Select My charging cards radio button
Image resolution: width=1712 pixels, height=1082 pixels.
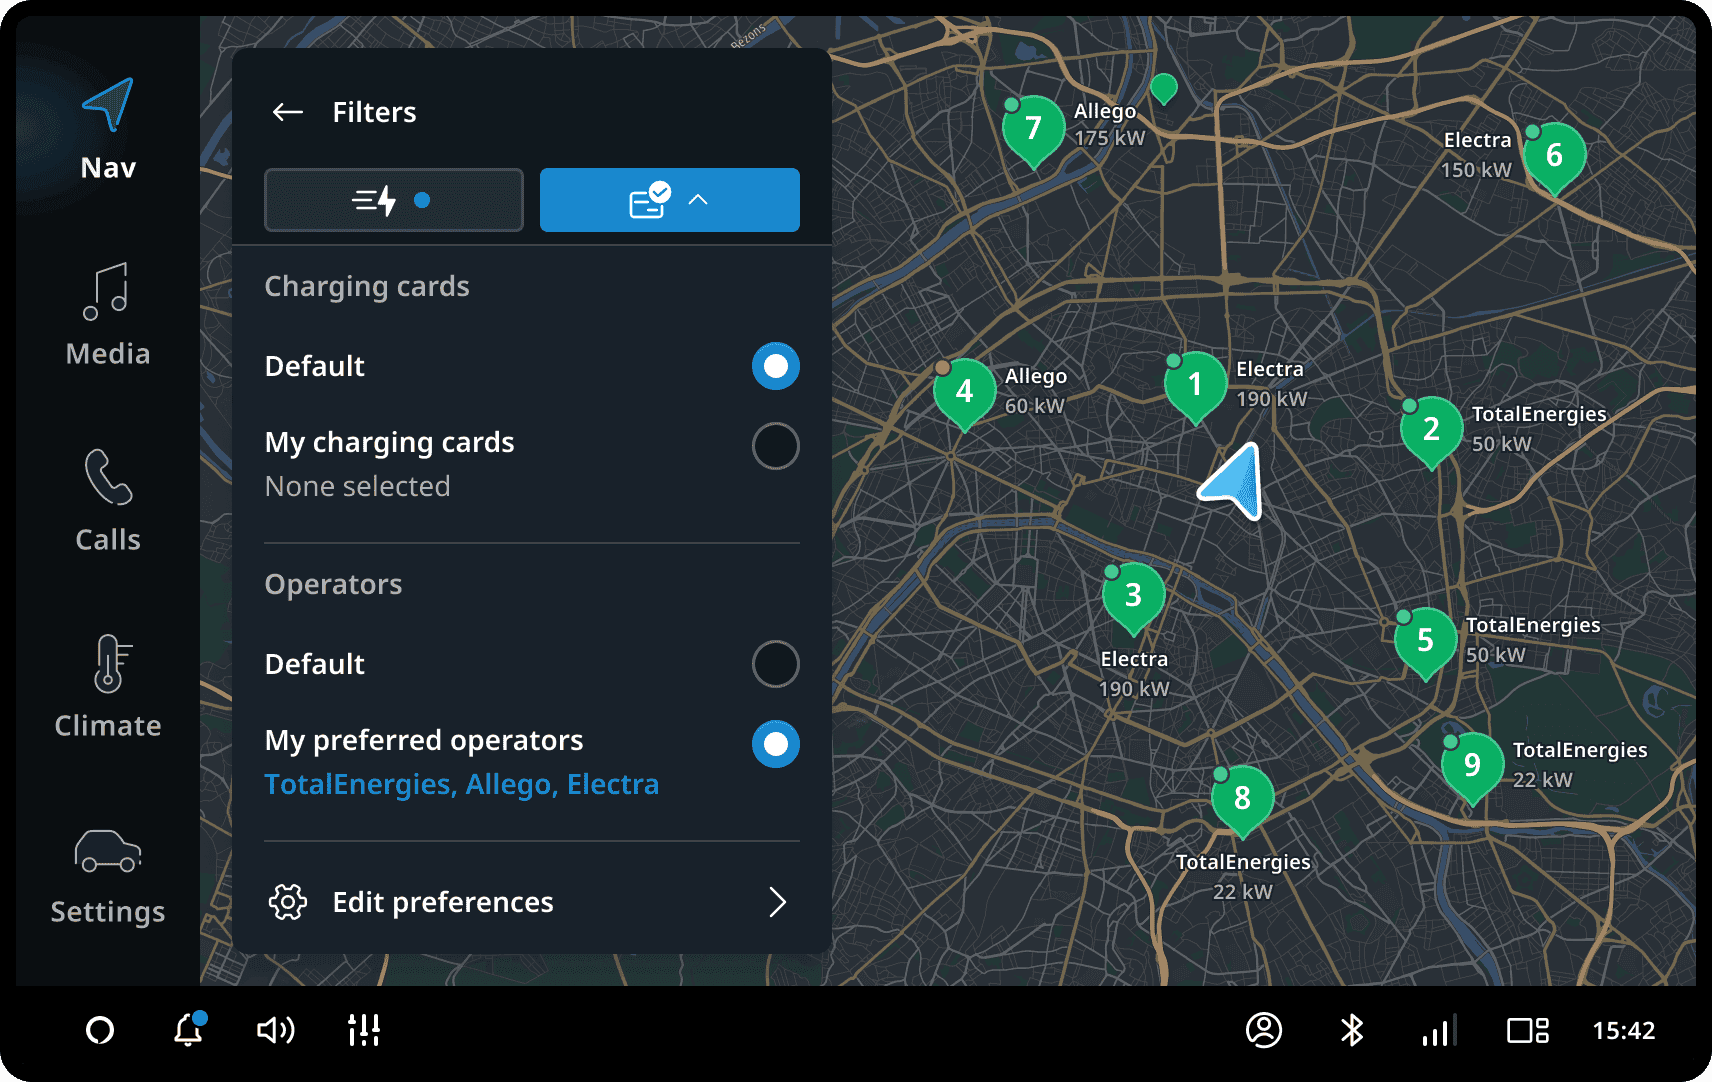[x=775, y=446]
